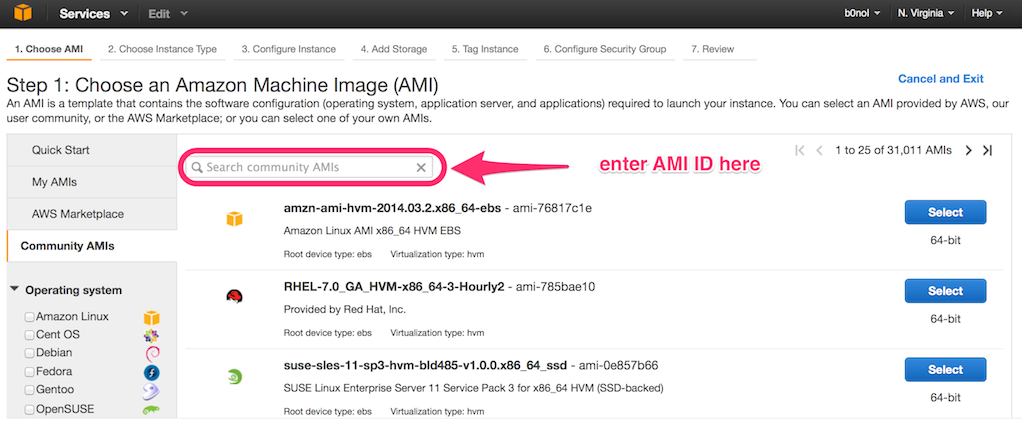Click the Red Hat logo icon
Screen dimensions: 1022x431
click(234, 297)
